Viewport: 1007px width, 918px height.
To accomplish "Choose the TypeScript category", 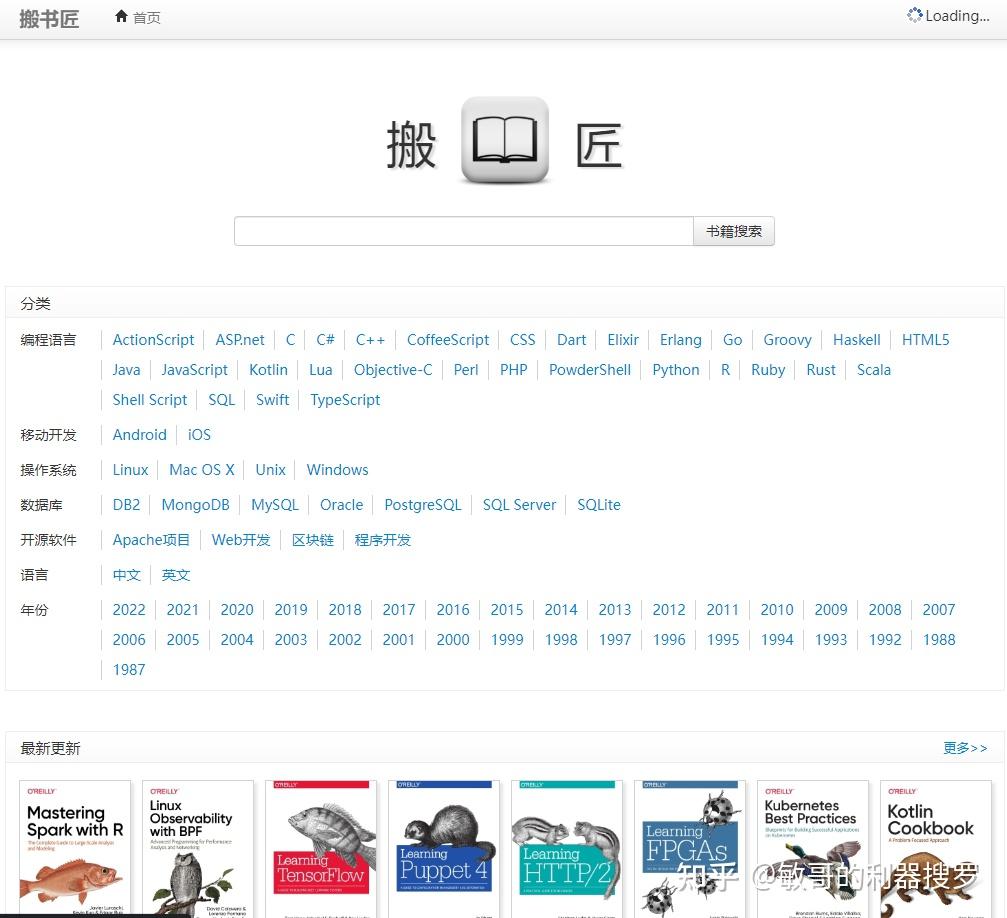I will [x=345, y=400].
